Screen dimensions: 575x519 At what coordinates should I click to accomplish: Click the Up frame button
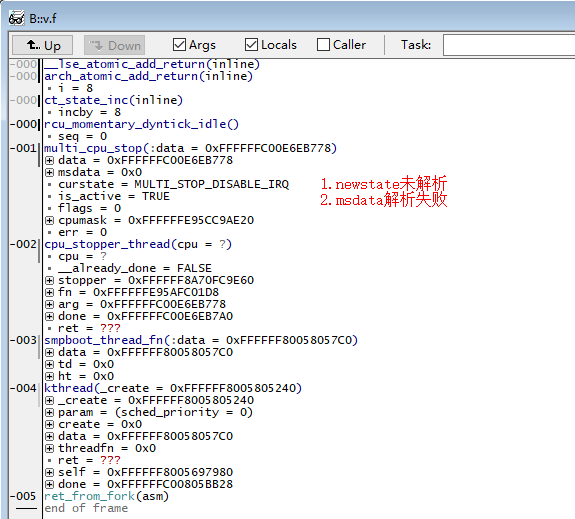pos(43,45)
